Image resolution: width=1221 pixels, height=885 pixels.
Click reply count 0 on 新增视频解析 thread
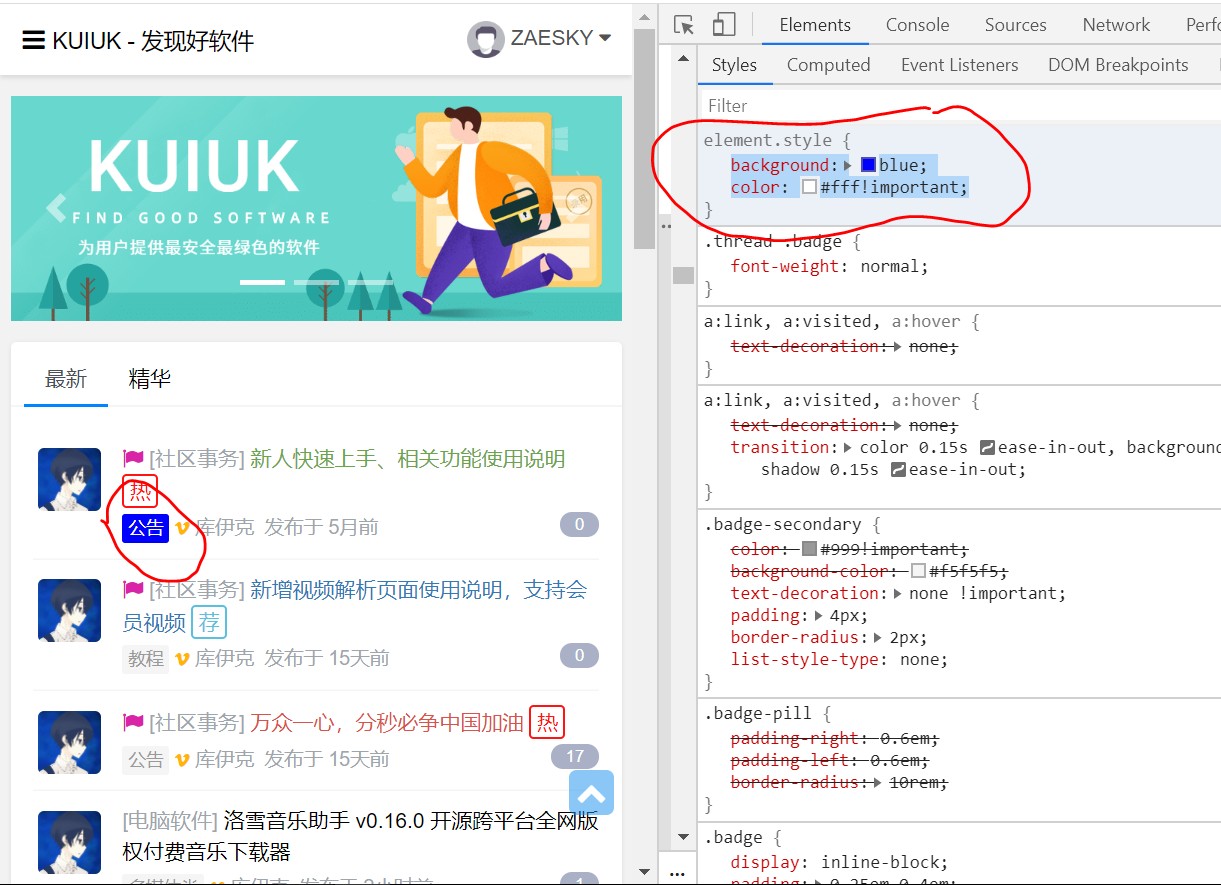click(579, 655)
